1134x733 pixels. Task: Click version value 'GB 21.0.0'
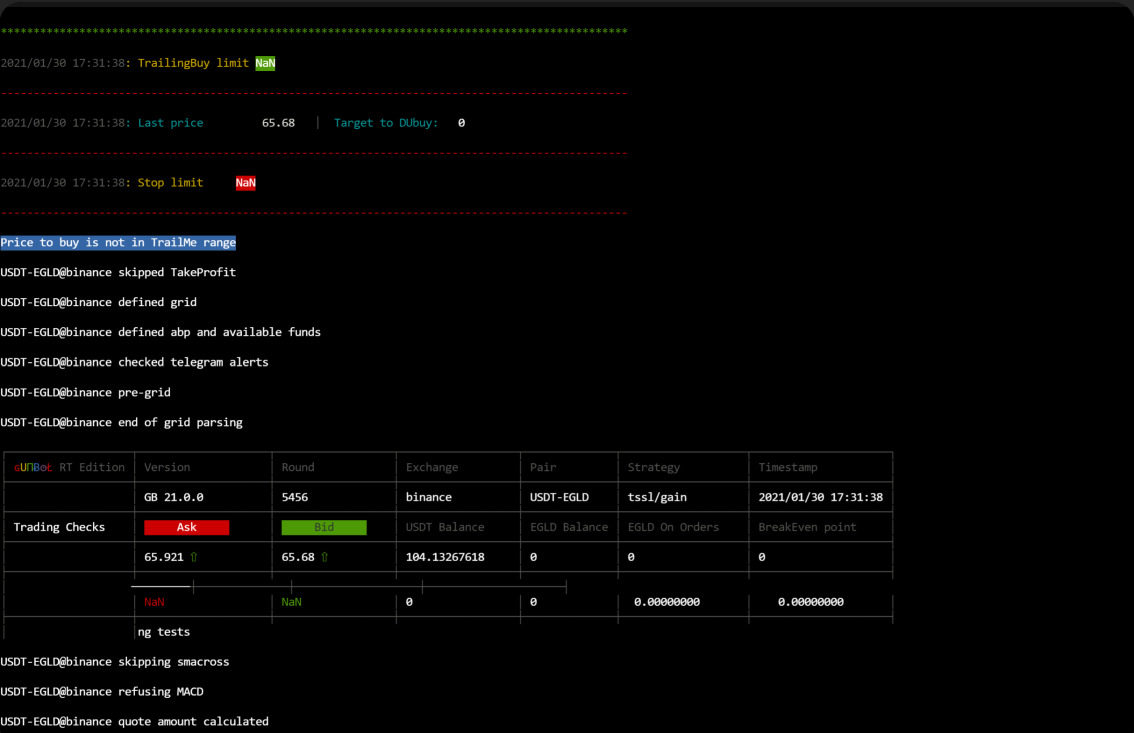174,497
